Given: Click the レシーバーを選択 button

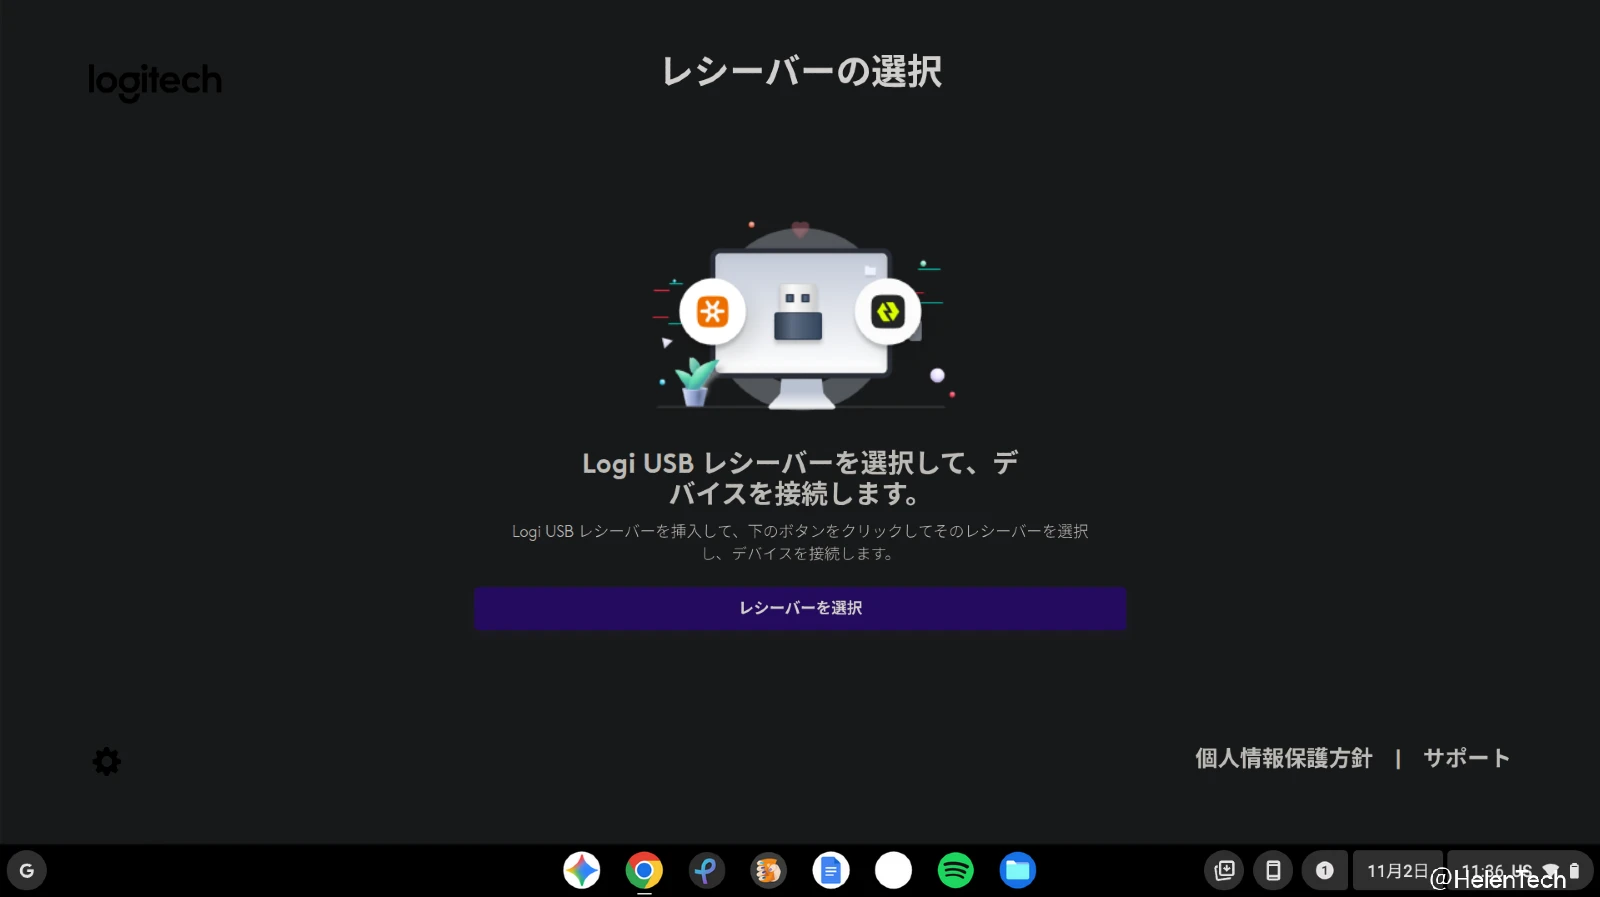Looking at the screenshot, I should (800, 608).
